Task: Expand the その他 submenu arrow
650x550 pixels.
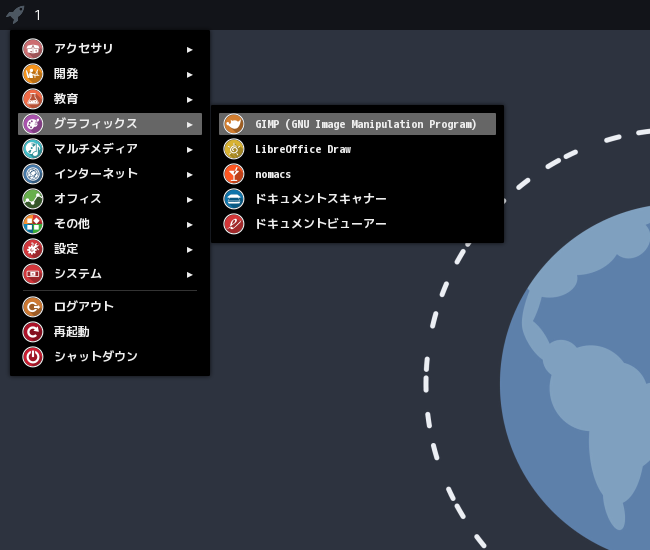Action: click(x=189, y=225)
